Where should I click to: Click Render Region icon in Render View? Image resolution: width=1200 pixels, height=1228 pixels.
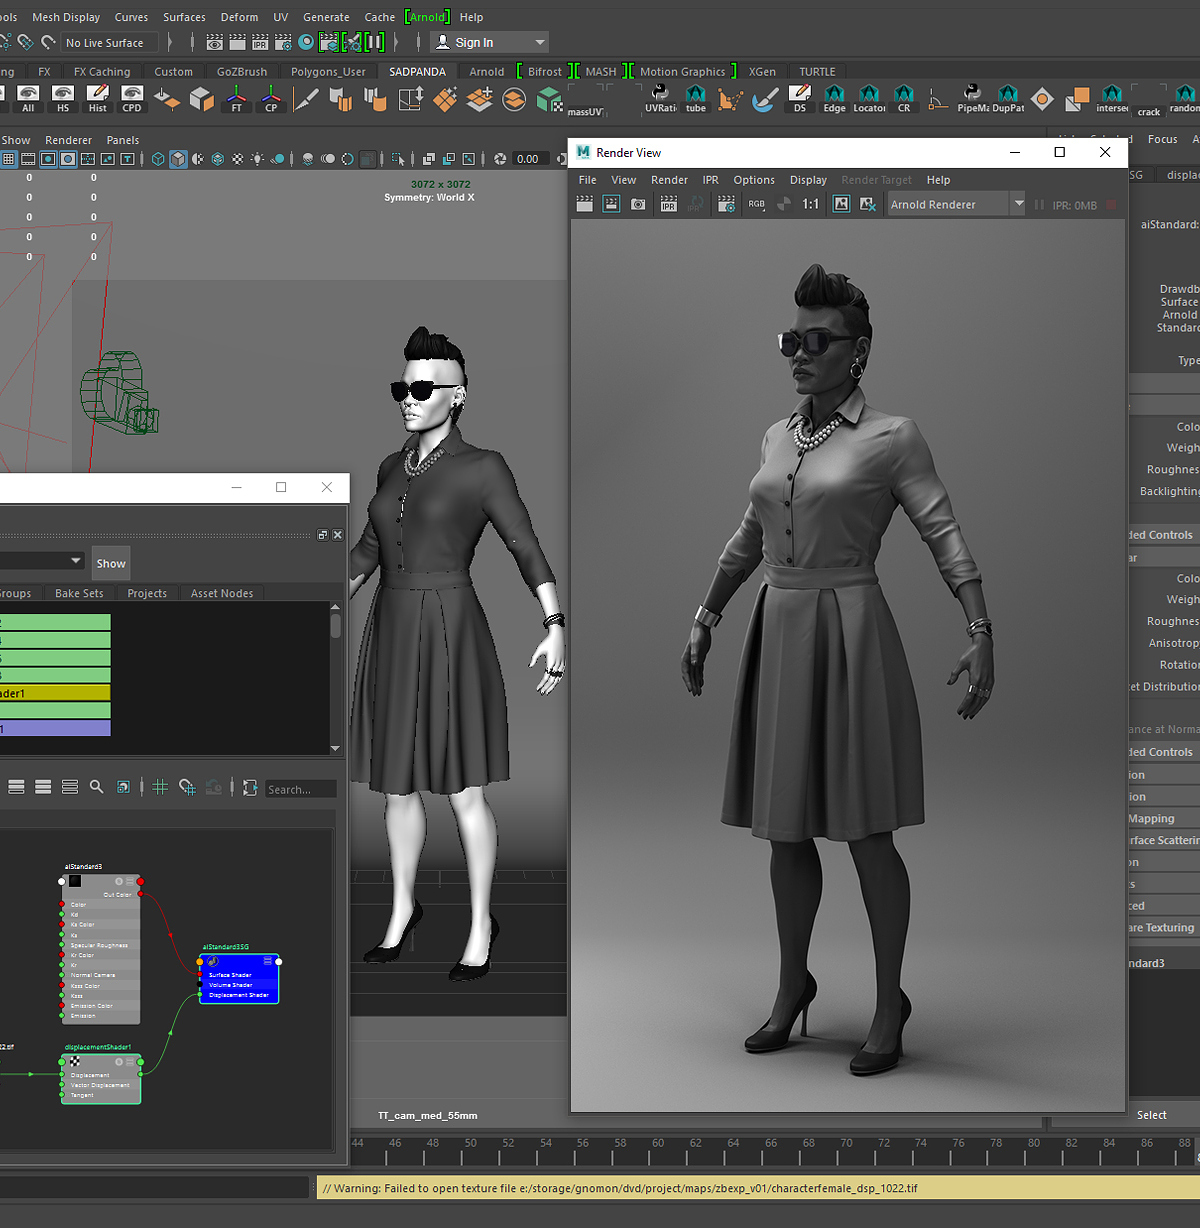click(x=611, y=204)
